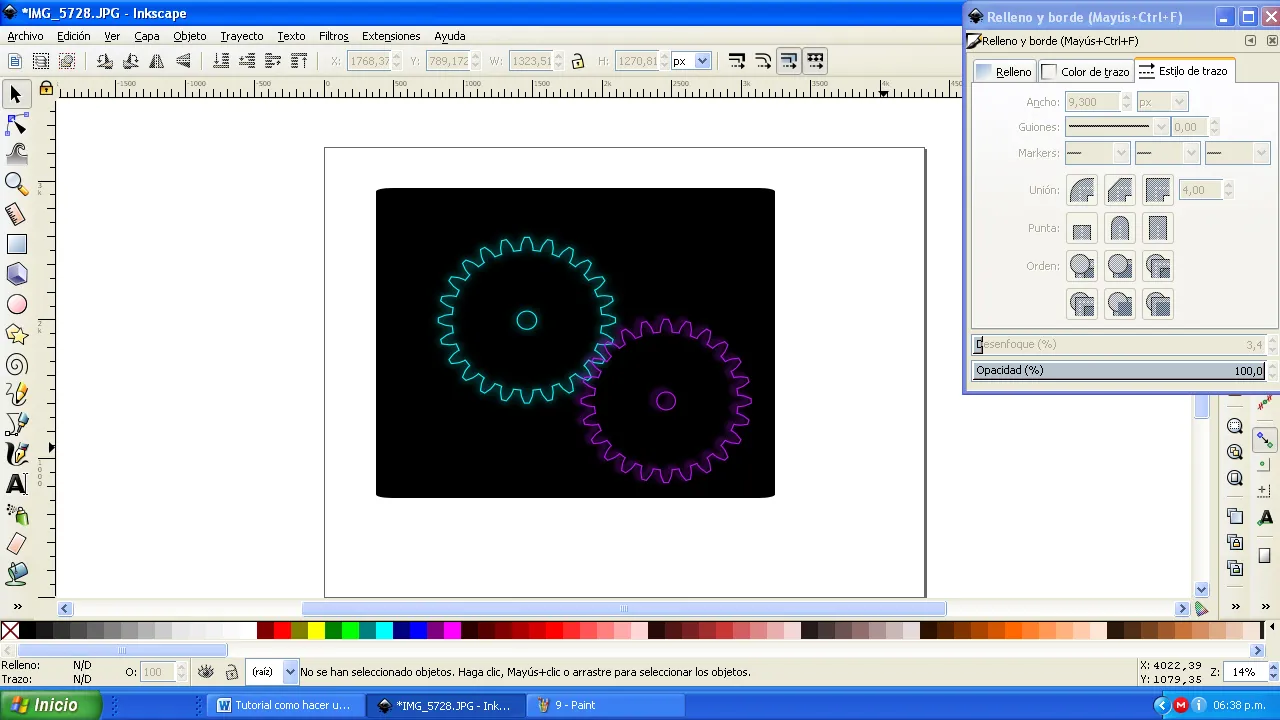The width and height of the screenshot is (1280, 720).
Task: Select the Selector arrow tool
Action: tap(16, 95)
